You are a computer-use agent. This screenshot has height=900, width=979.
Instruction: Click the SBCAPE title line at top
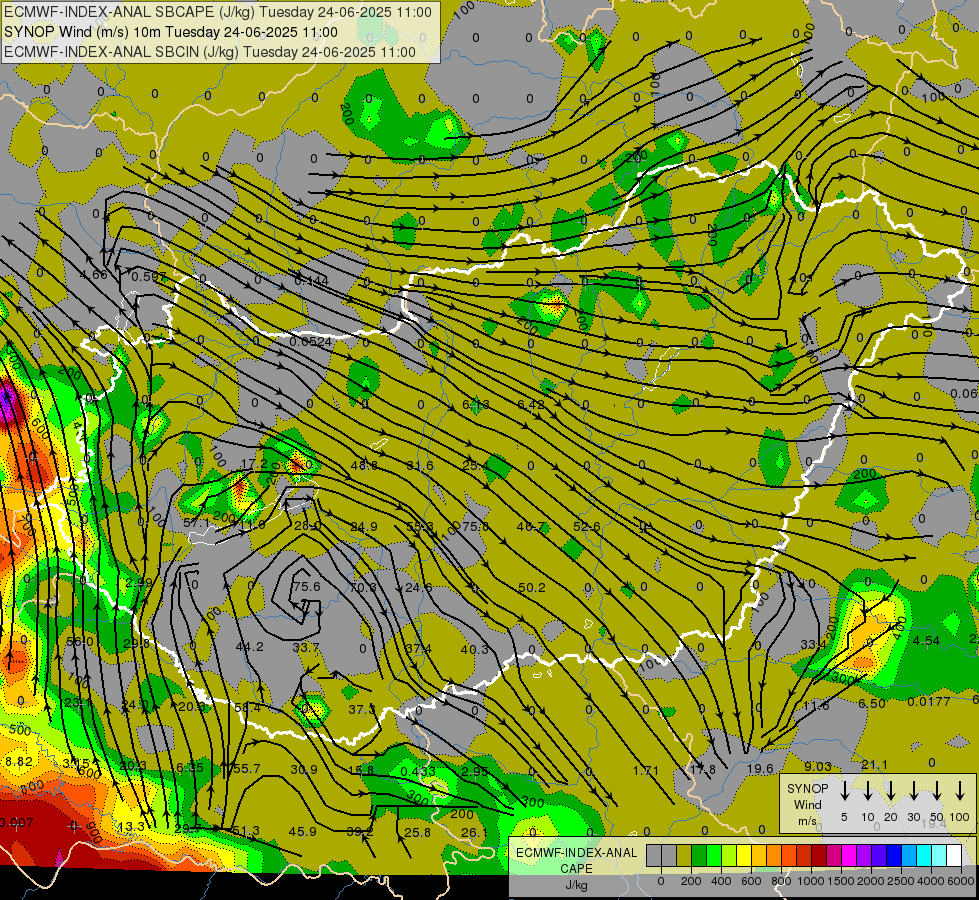click(218, 12)
